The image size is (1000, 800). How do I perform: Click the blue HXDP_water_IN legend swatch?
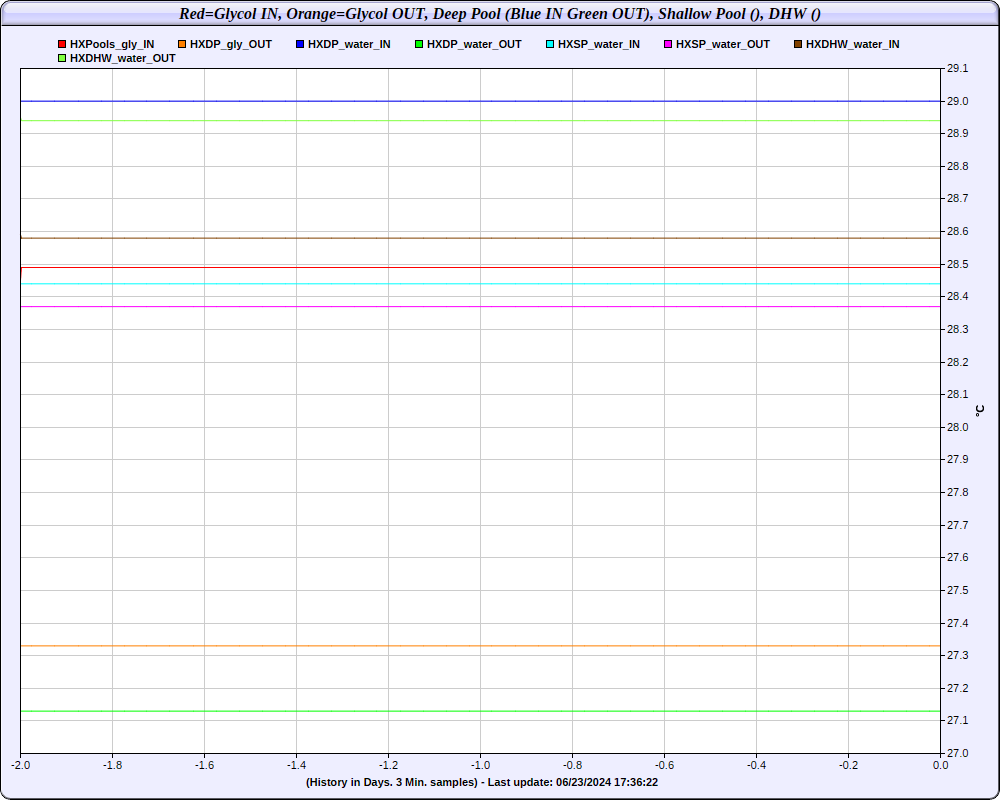point(300,45)
